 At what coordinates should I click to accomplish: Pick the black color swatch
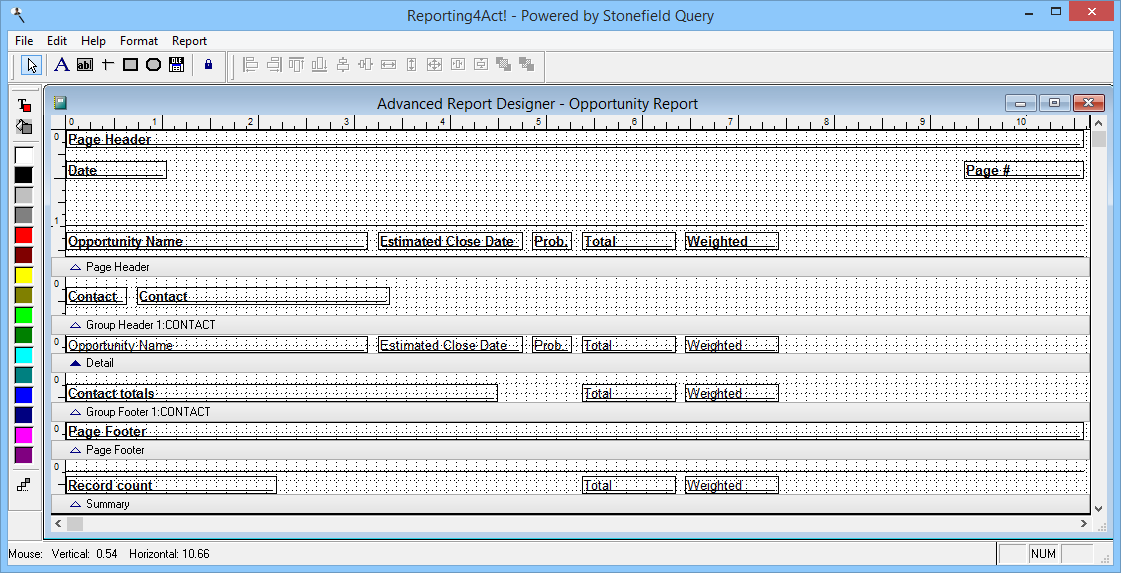tap(24, 175)
